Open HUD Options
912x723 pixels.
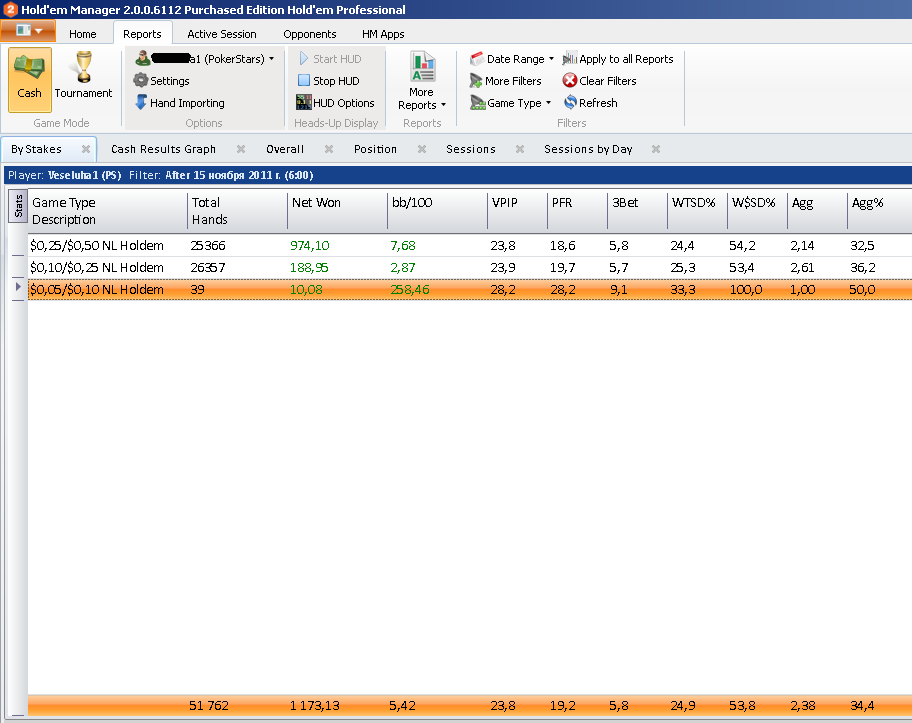[335, 102]
